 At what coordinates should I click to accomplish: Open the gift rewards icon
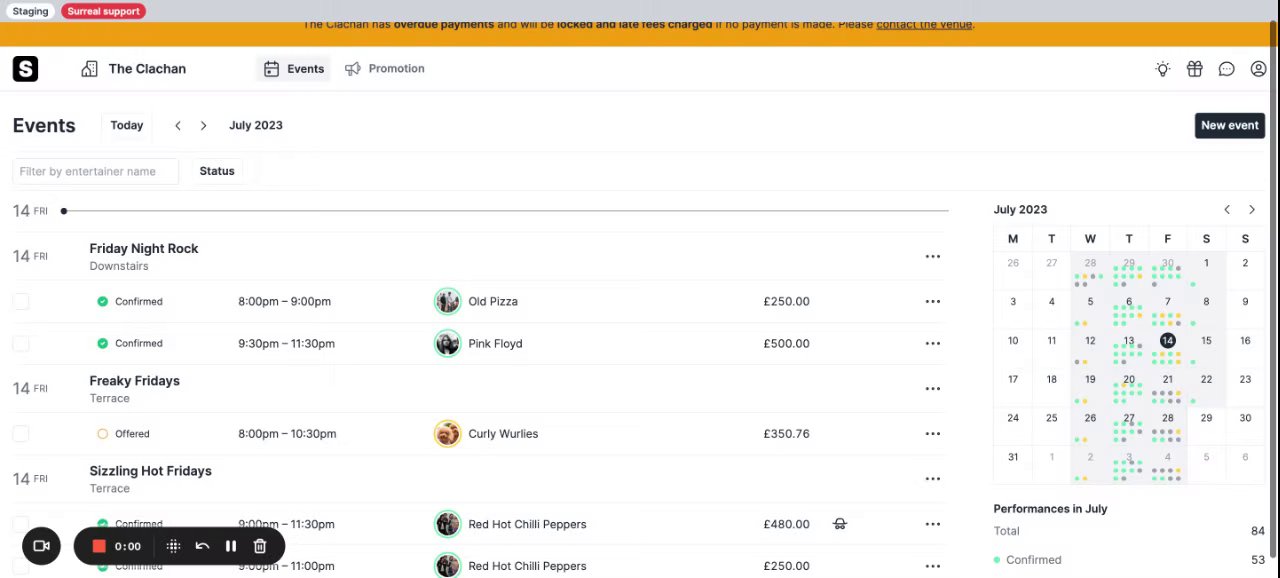[1194, 69]
